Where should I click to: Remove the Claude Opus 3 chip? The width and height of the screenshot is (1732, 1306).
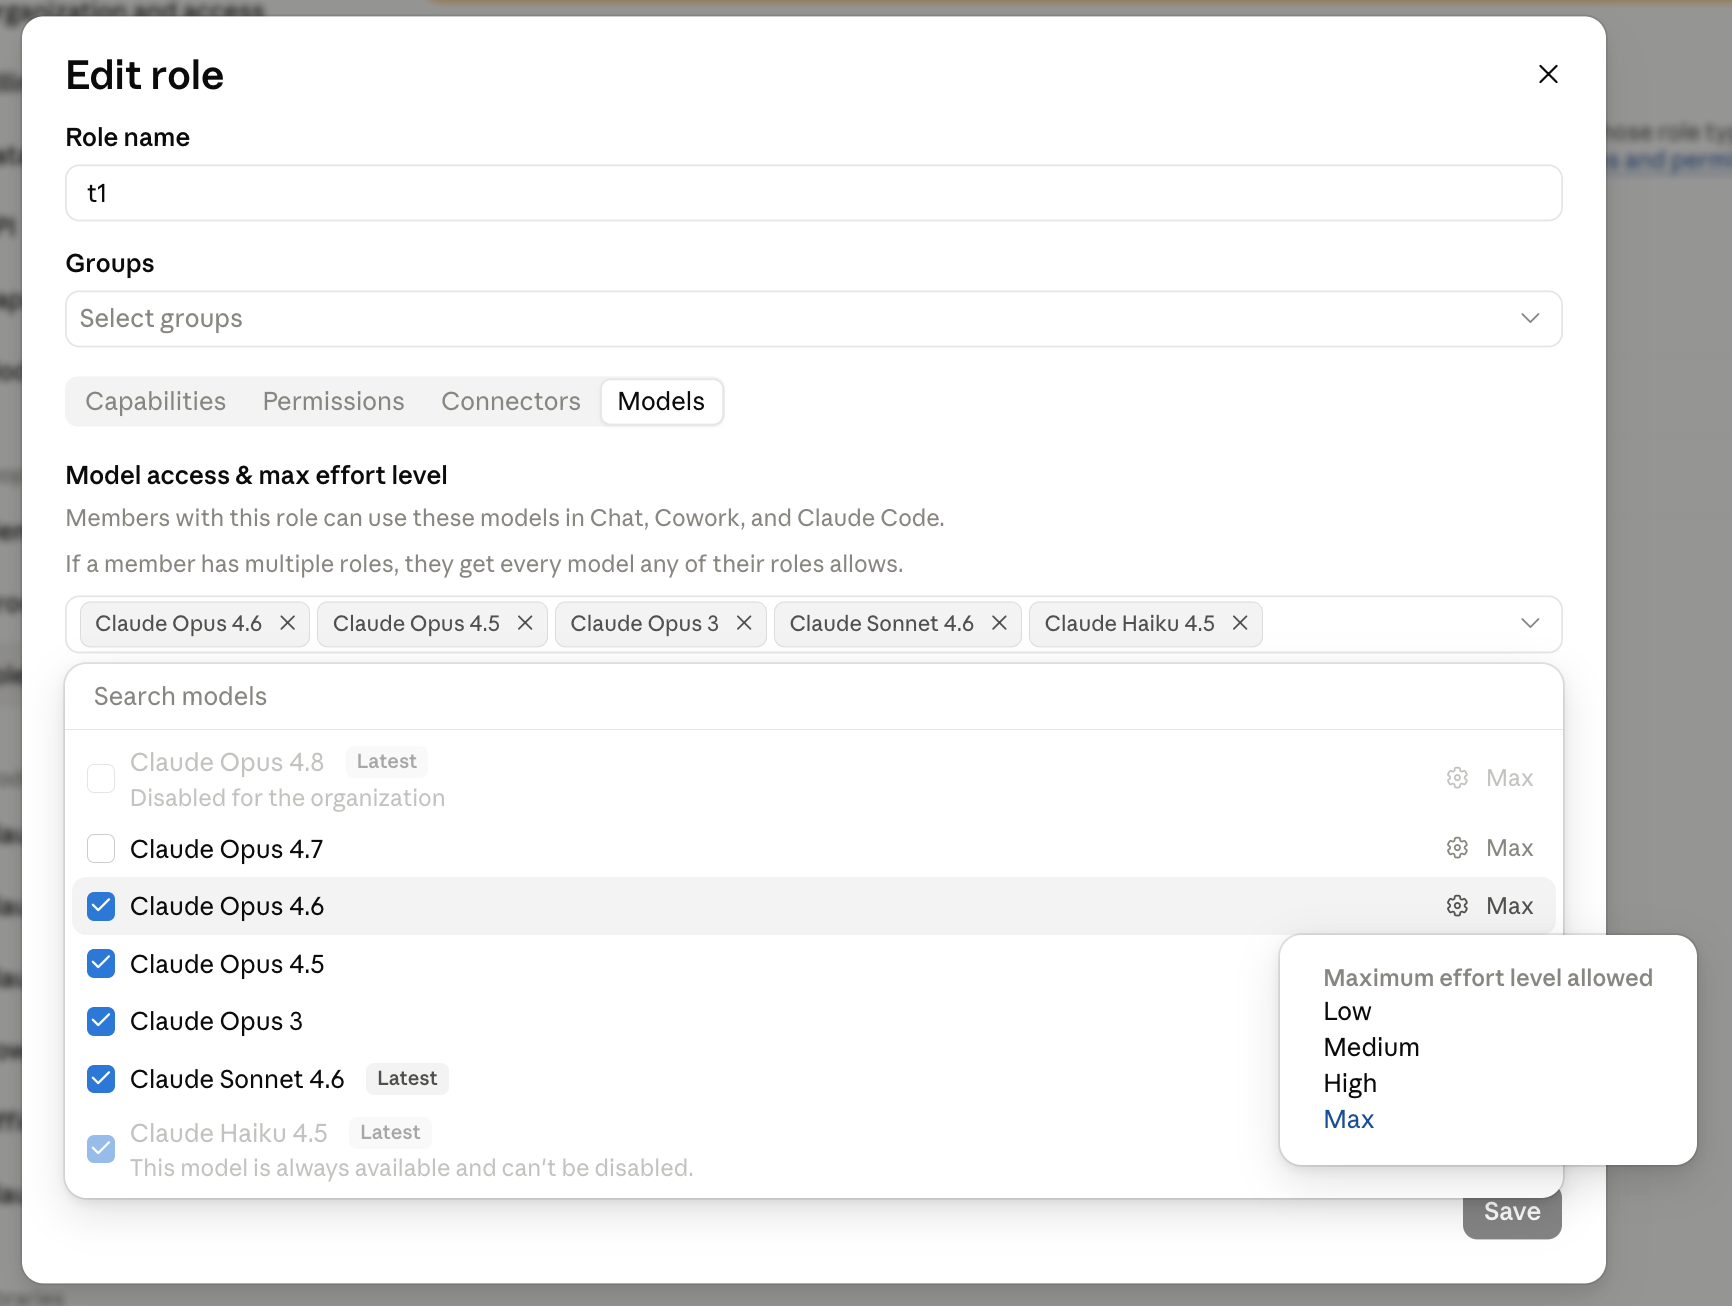pyautogui.click(x=744, y=623)
